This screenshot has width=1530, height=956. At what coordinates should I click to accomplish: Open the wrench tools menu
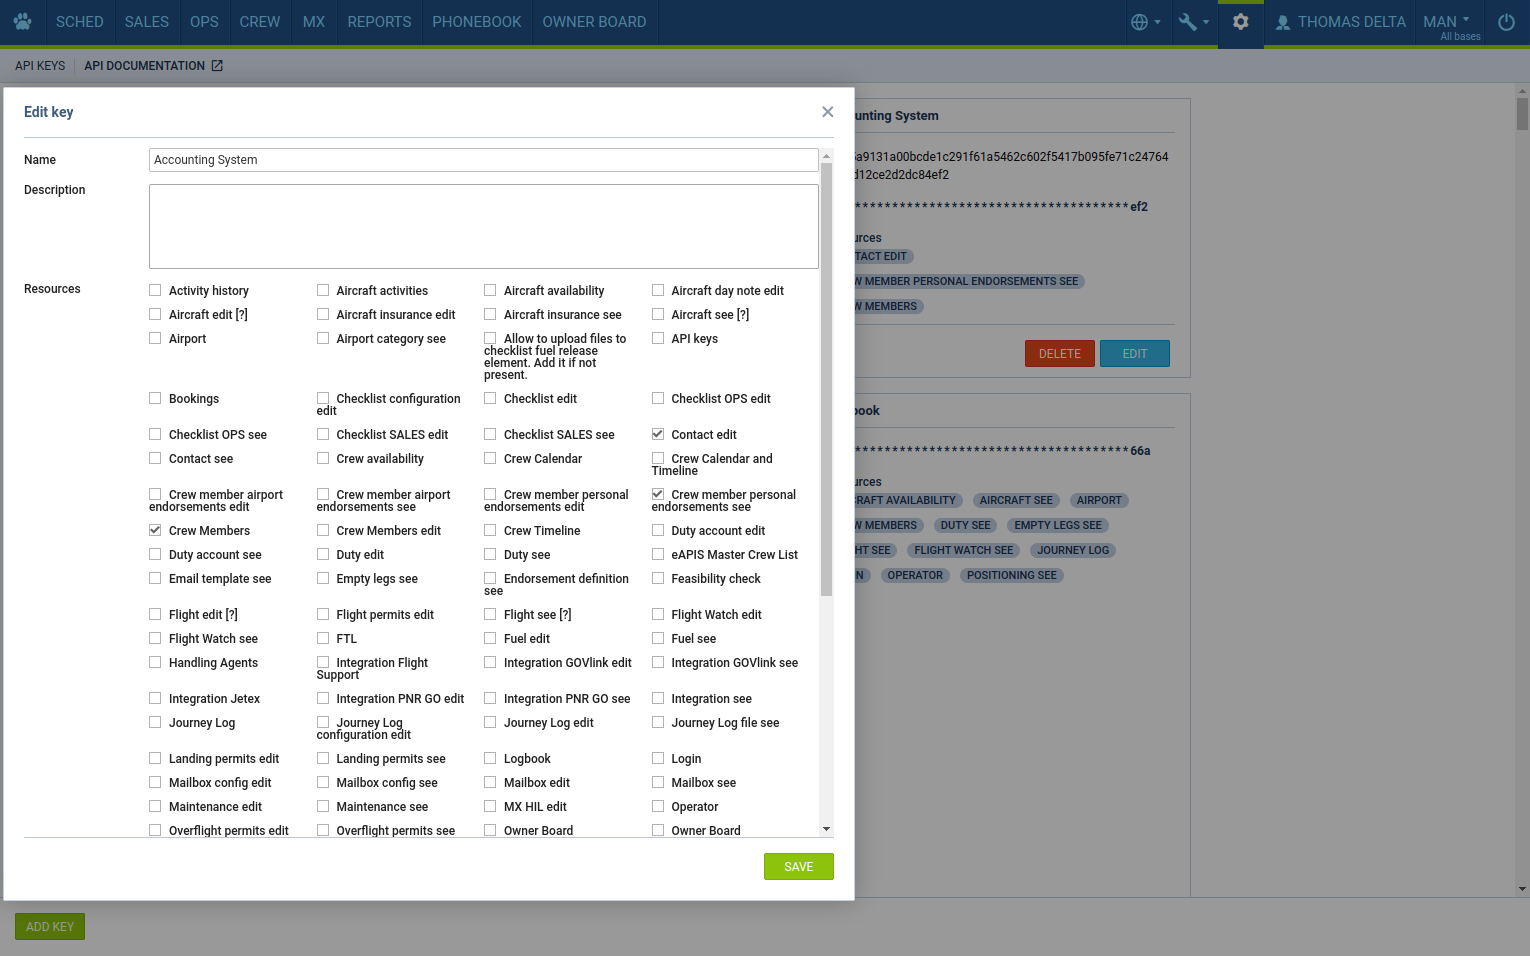tap(1193, 22)
